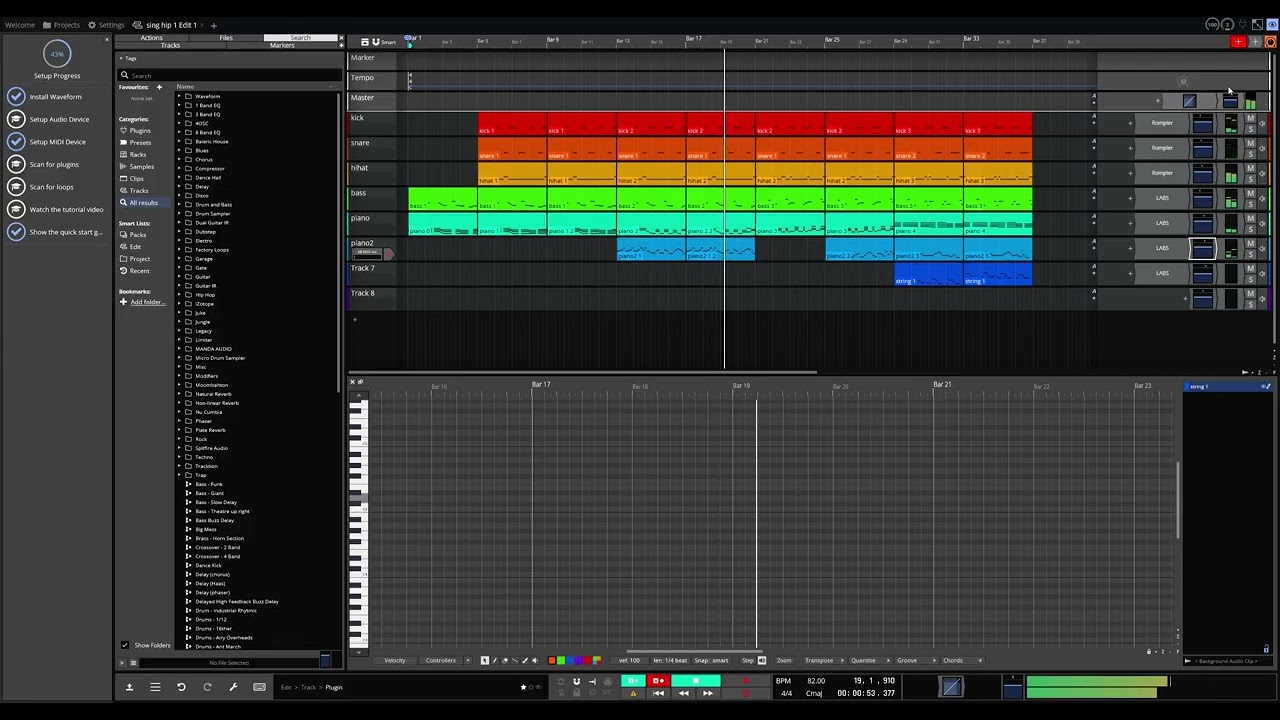
Task: Click Watch the tutorial video
Action: pos(66,209)
